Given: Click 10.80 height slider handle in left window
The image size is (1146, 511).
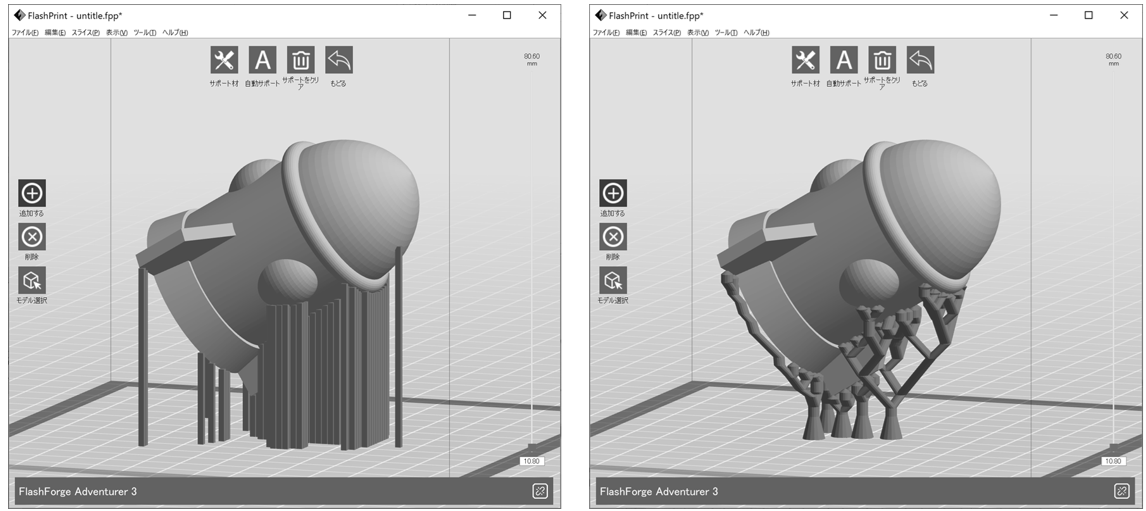Looking at the screenshot, I should click(x=530, y=461).
